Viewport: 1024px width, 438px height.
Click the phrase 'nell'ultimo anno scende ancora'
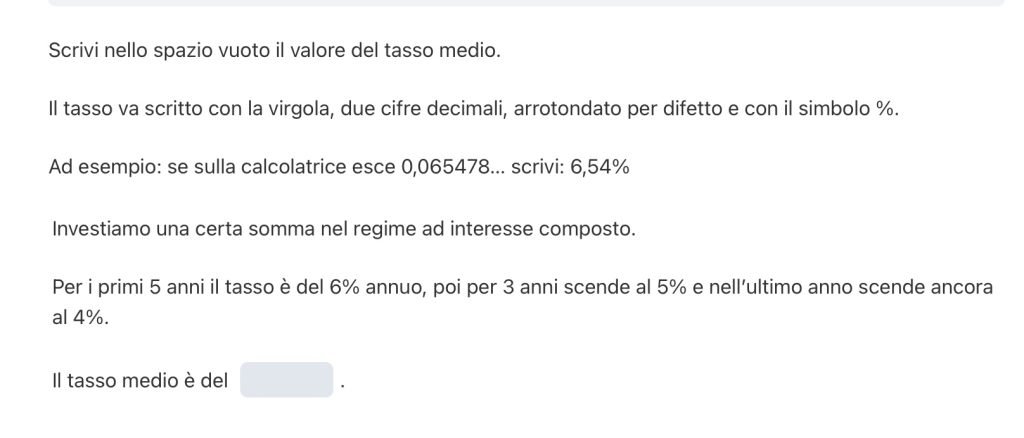click(x=868, y=288)
